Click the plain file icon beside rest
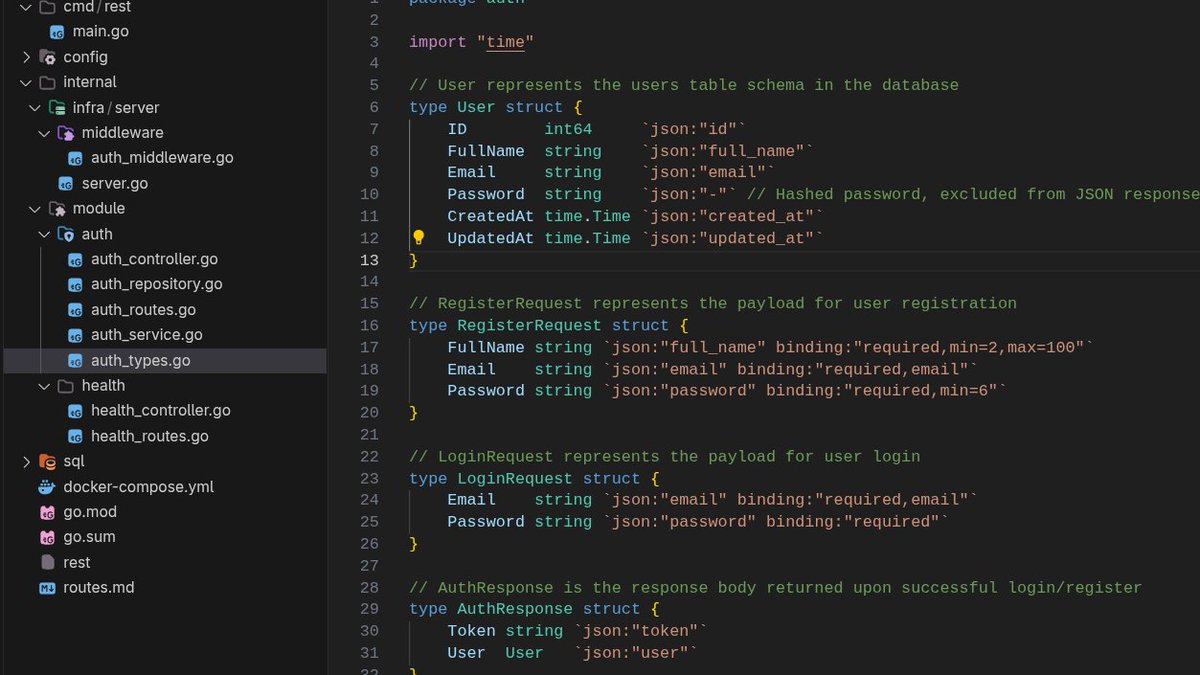 click(47, 563)
